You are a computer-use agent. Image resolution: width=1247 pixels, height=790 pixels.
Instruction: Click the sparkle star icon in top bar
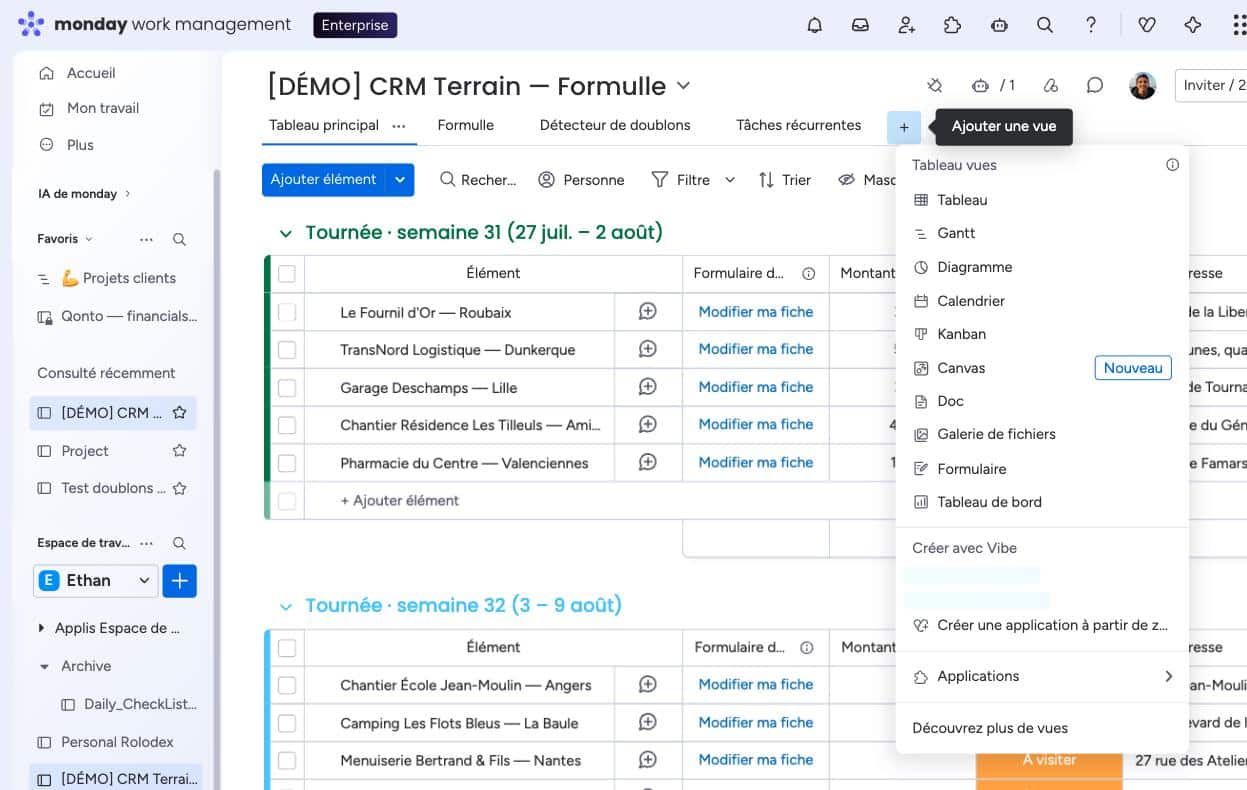1193,25
